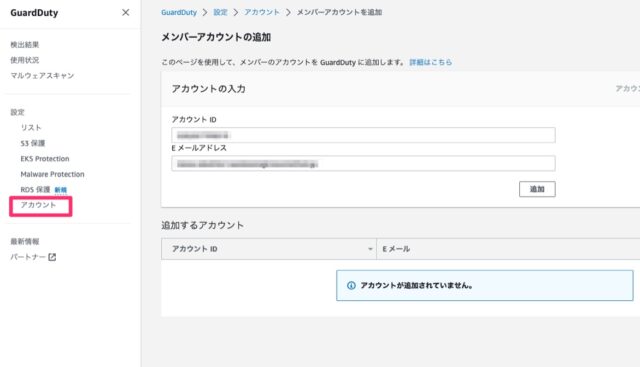Go to GuardDuty breadcrumb link
The width and height of the screenshot is (640, 367).
[x=179, y=12]
